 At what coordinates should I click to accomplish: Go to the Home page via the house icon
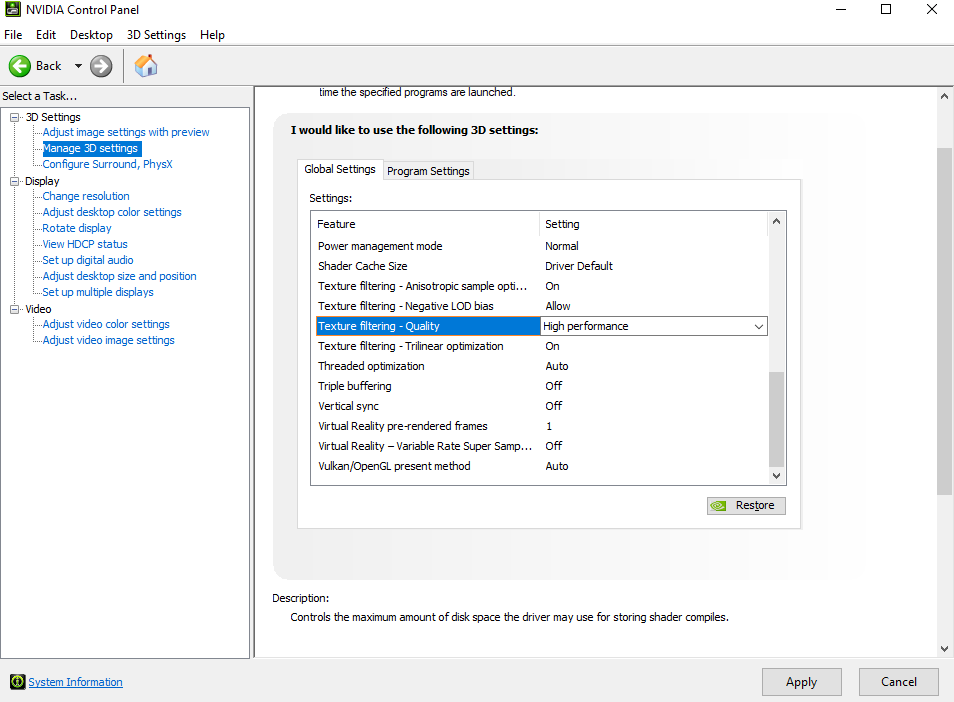coord(146,66)
